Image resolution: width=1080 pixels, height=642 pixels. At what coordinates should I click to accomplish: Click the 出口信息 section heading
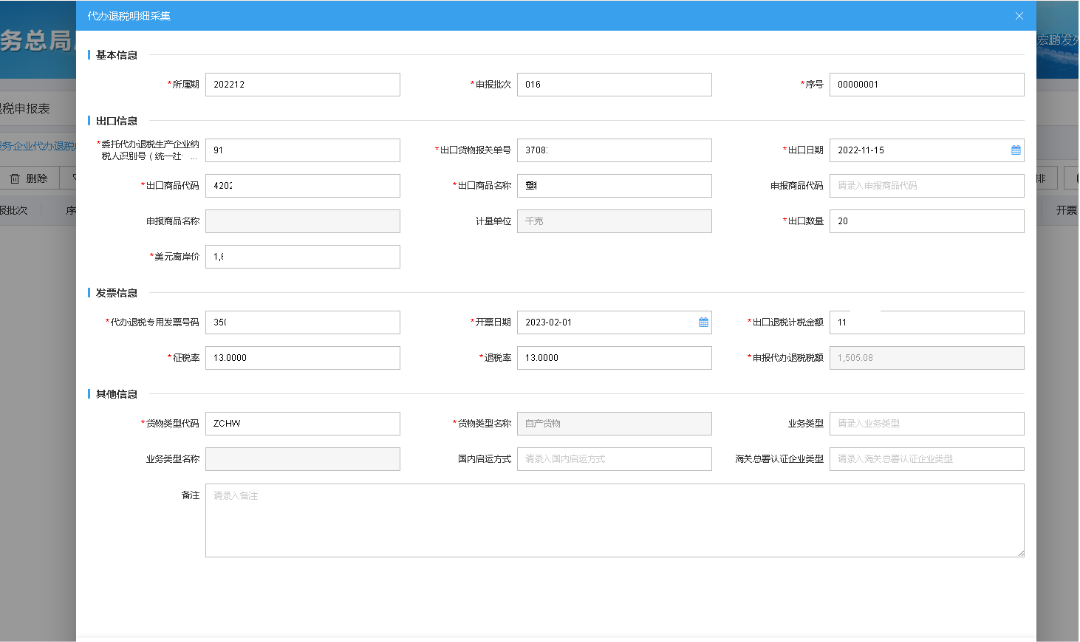[116, 121]
